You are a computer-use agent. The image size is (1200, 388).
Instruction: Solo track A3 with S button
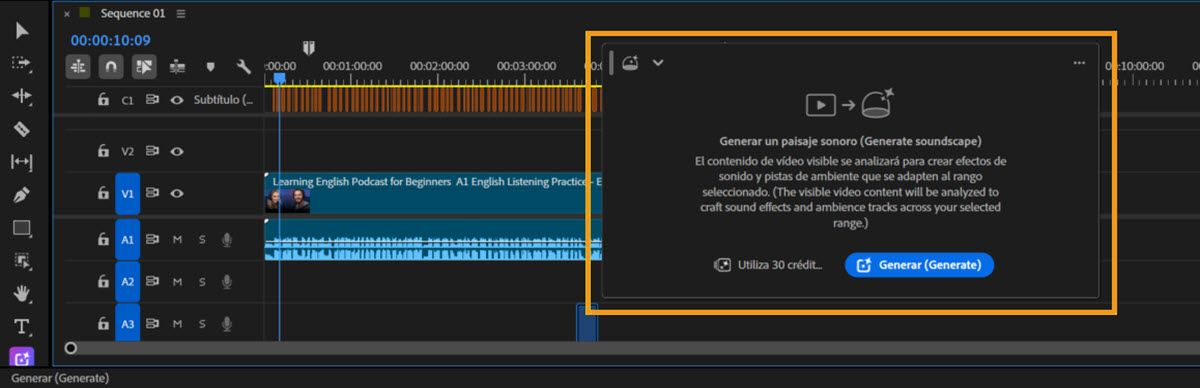click(201, 324)
